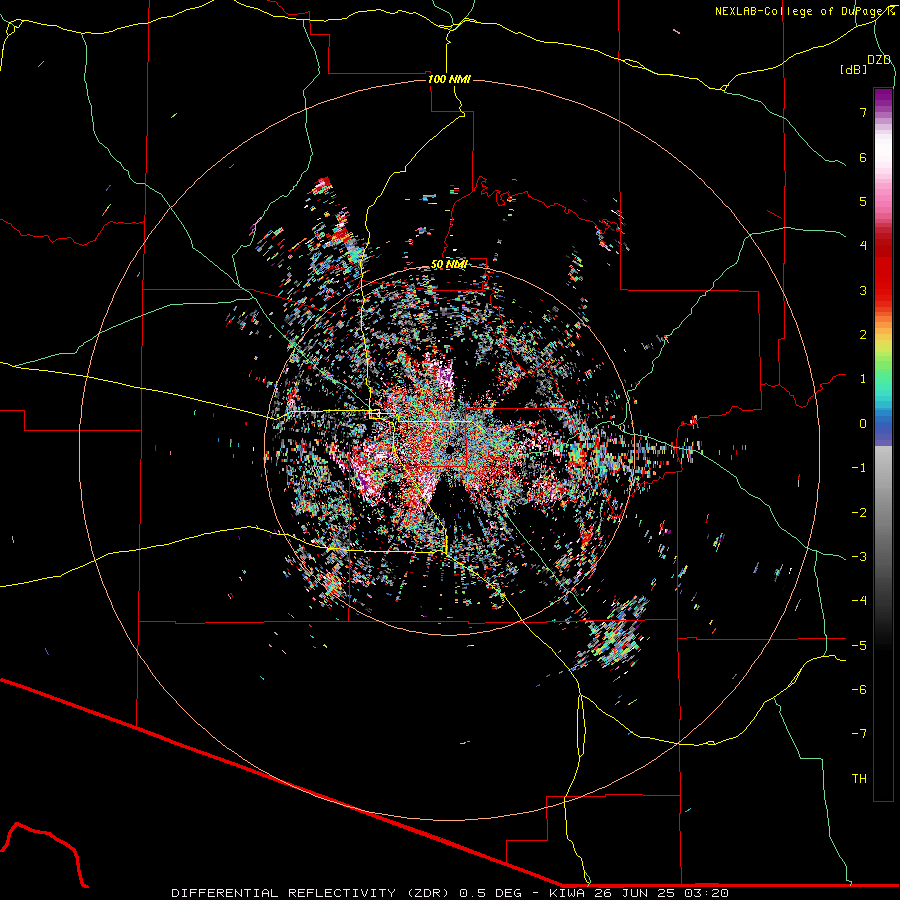Click the 7 value on the color scale
Screen dimensions: 900x900
tap(863, 112)
